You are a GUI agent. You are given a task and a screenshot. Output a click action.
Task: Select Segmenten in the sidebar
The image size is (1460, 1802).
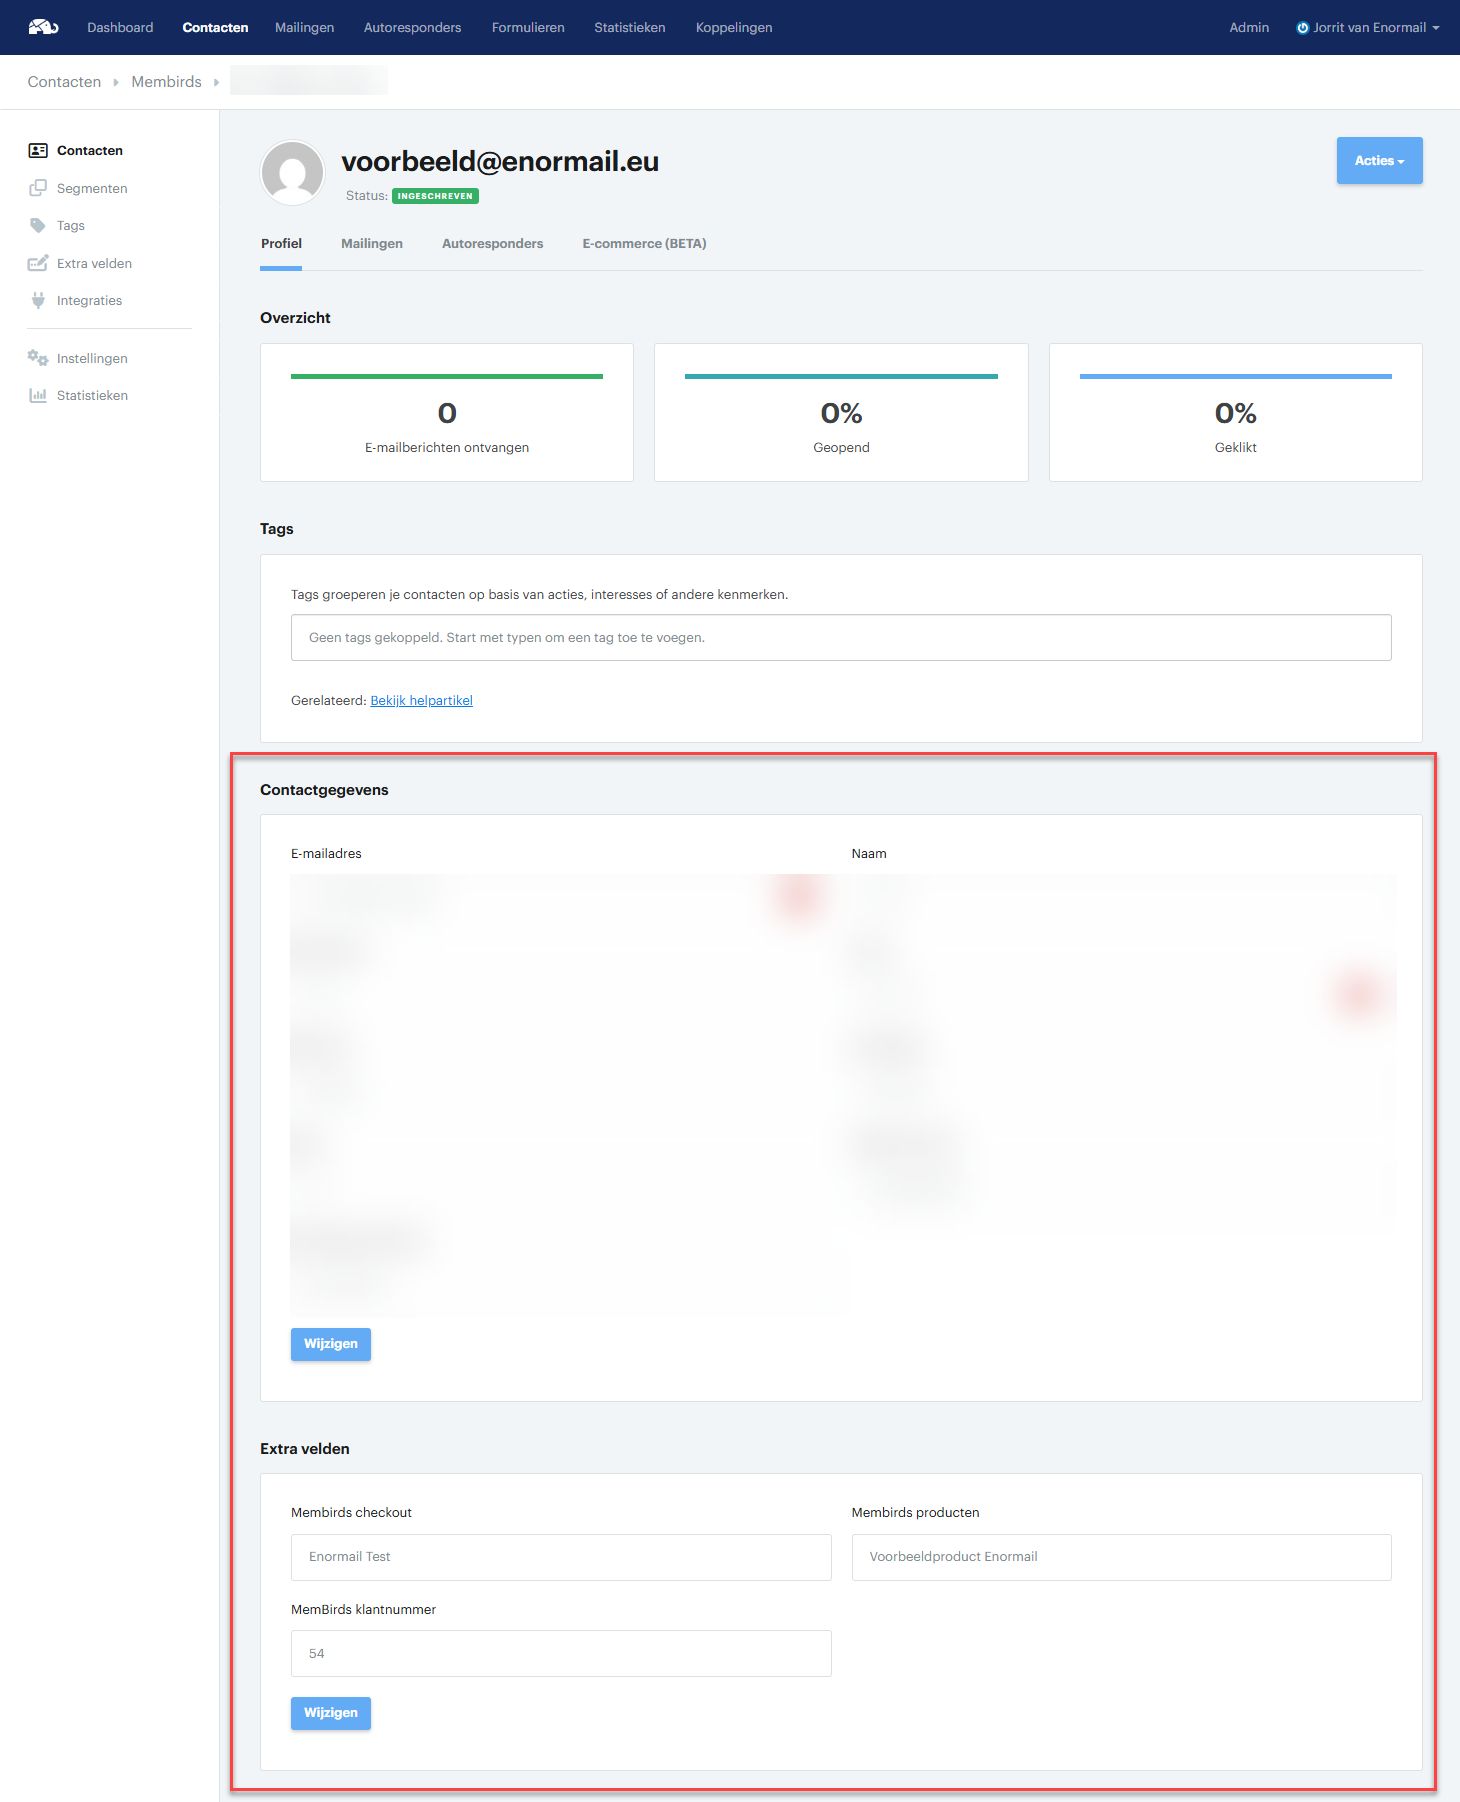(92, 189)
